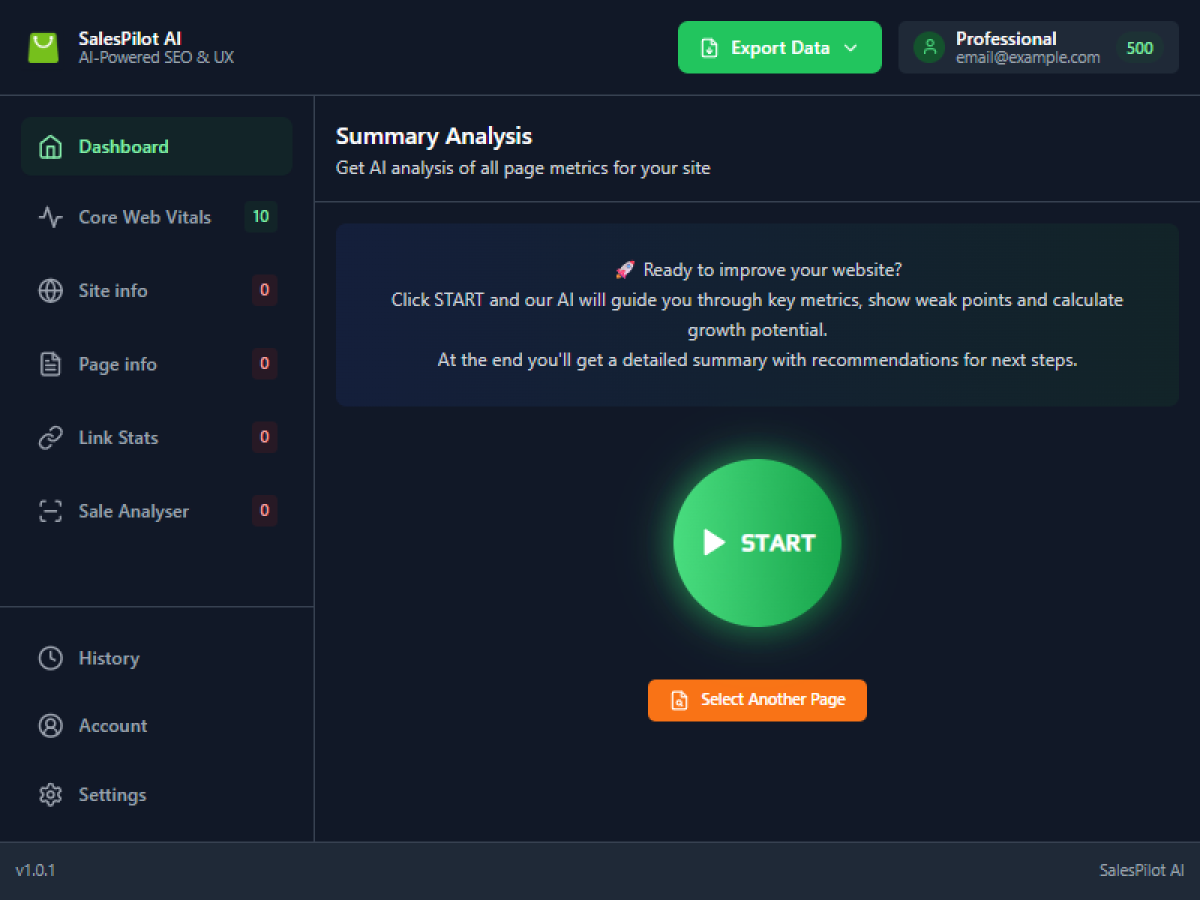Click the Select Another Page button
This screenshot has height=900, width=1200.
coord(757,700)
